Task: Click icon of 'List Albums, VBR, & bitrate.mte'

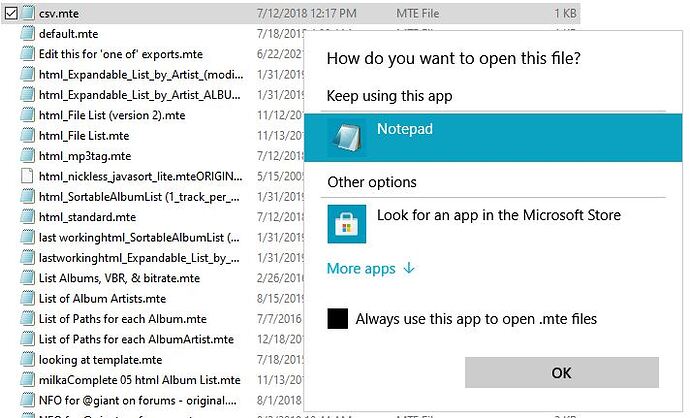Action: [x=28, y=278]
